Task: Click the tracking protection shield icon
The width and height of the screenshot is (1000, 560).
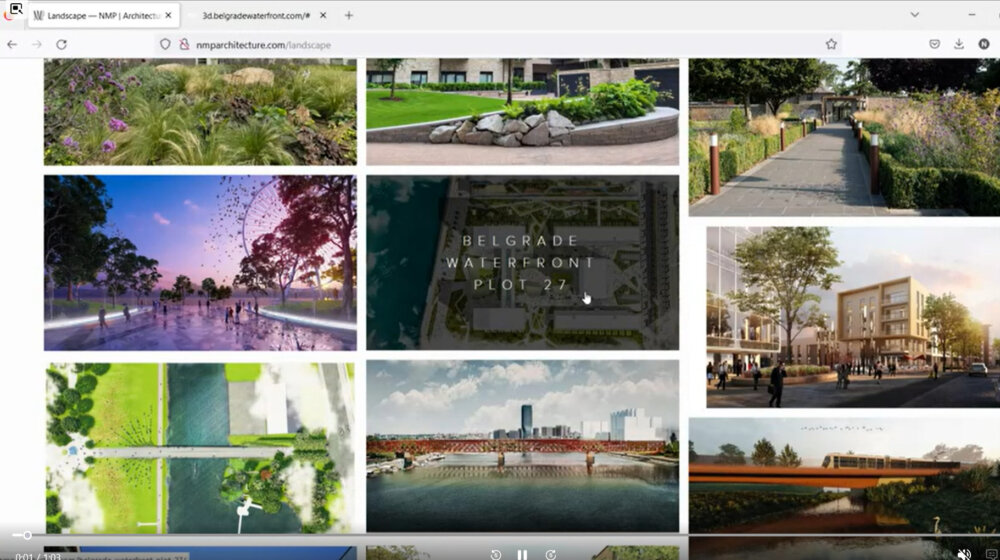Action: point(165,44)
